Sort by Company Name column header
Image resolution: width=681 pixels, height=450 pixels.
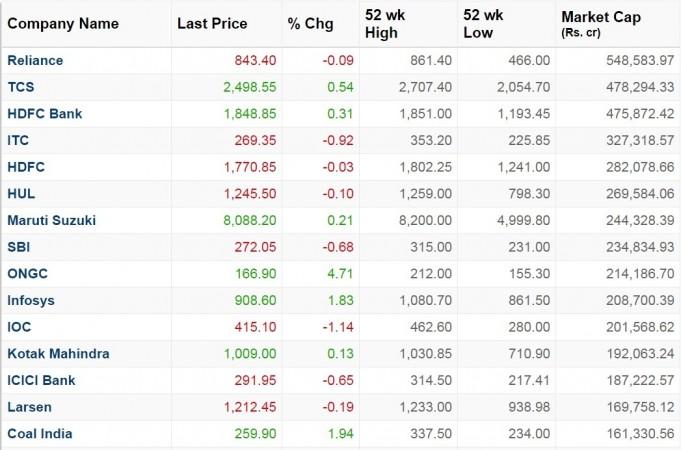[63, 23]
